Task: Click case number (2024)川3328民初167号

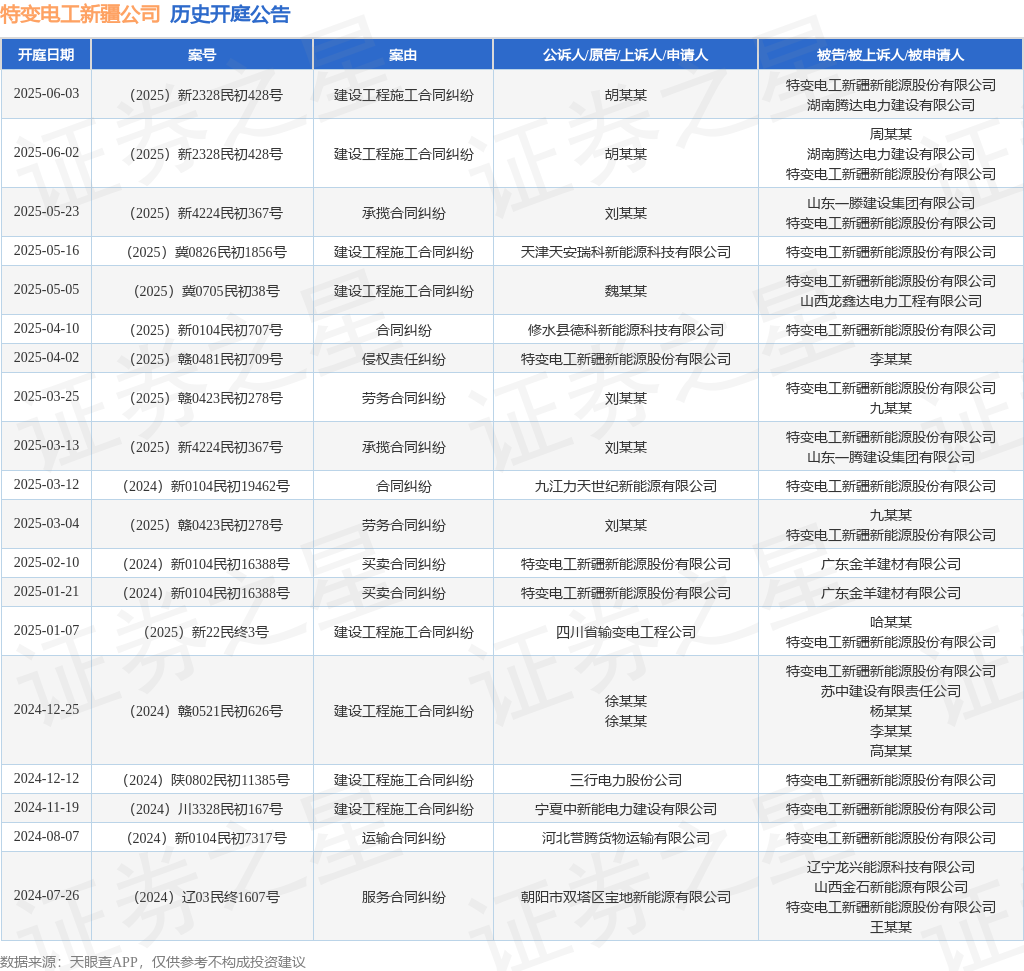Action: click(x=206, y=809)
